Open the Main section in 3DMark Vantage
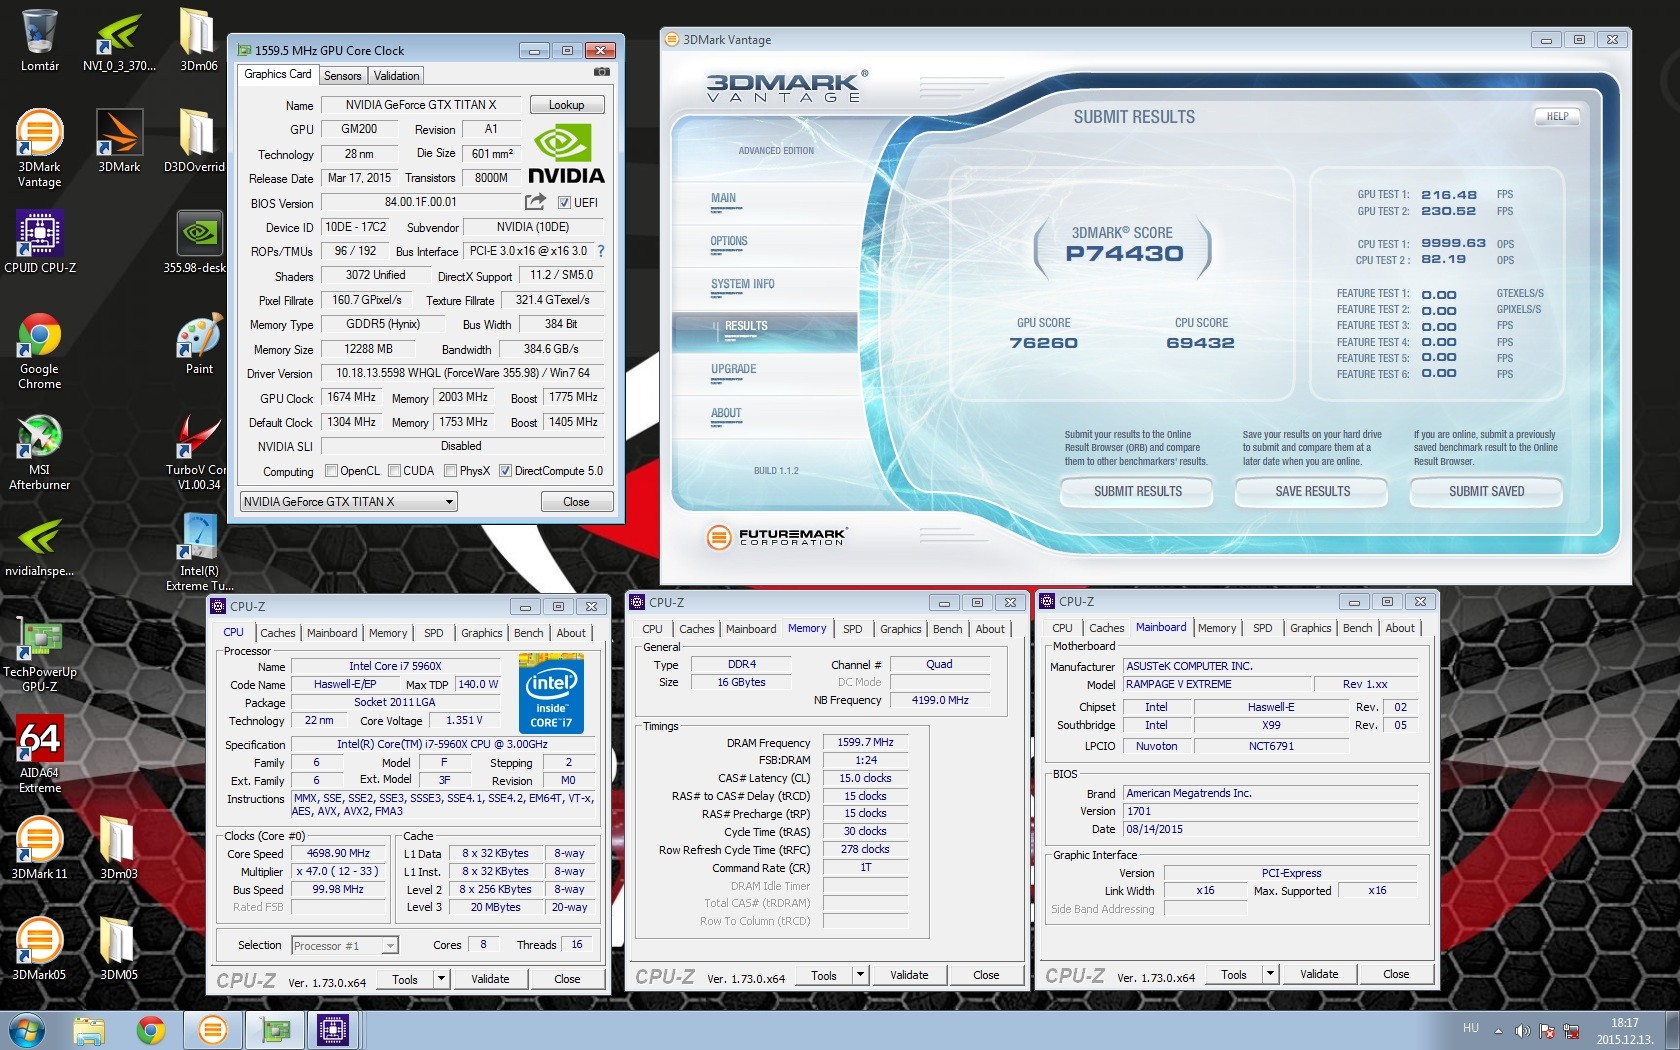 click(x=723, y=198)
